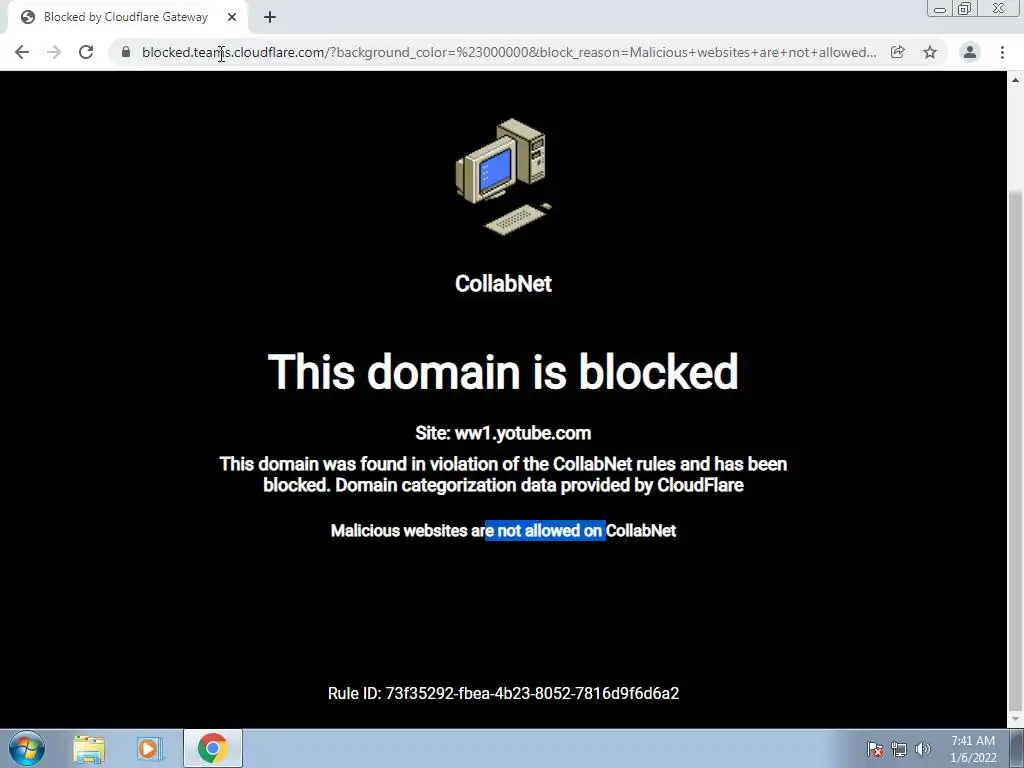The image size is (1024, 768).
Task: Open the Windows Start menu
Action: [27, 748]
